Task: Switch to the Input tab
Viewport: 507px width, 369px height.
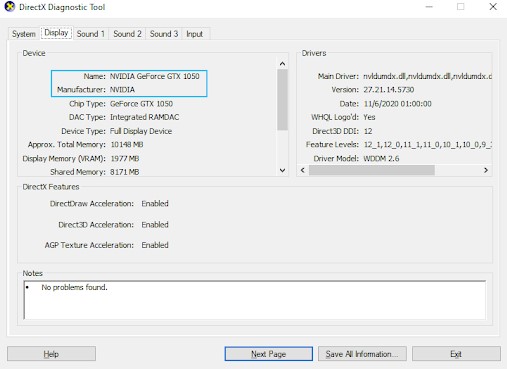Action: point(195,34)
